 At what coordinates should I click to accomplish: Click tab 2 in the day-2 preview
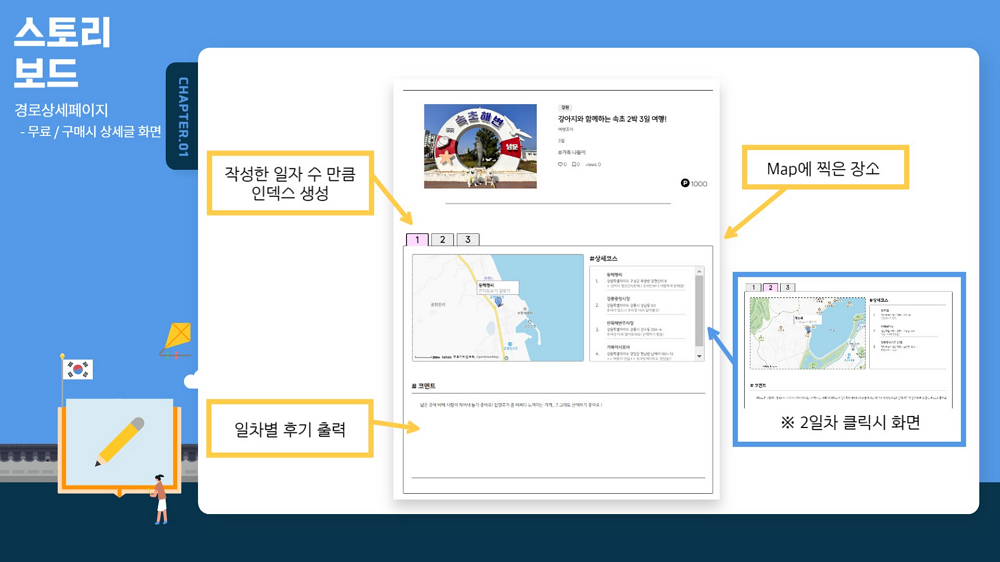(x=771, y=288)
